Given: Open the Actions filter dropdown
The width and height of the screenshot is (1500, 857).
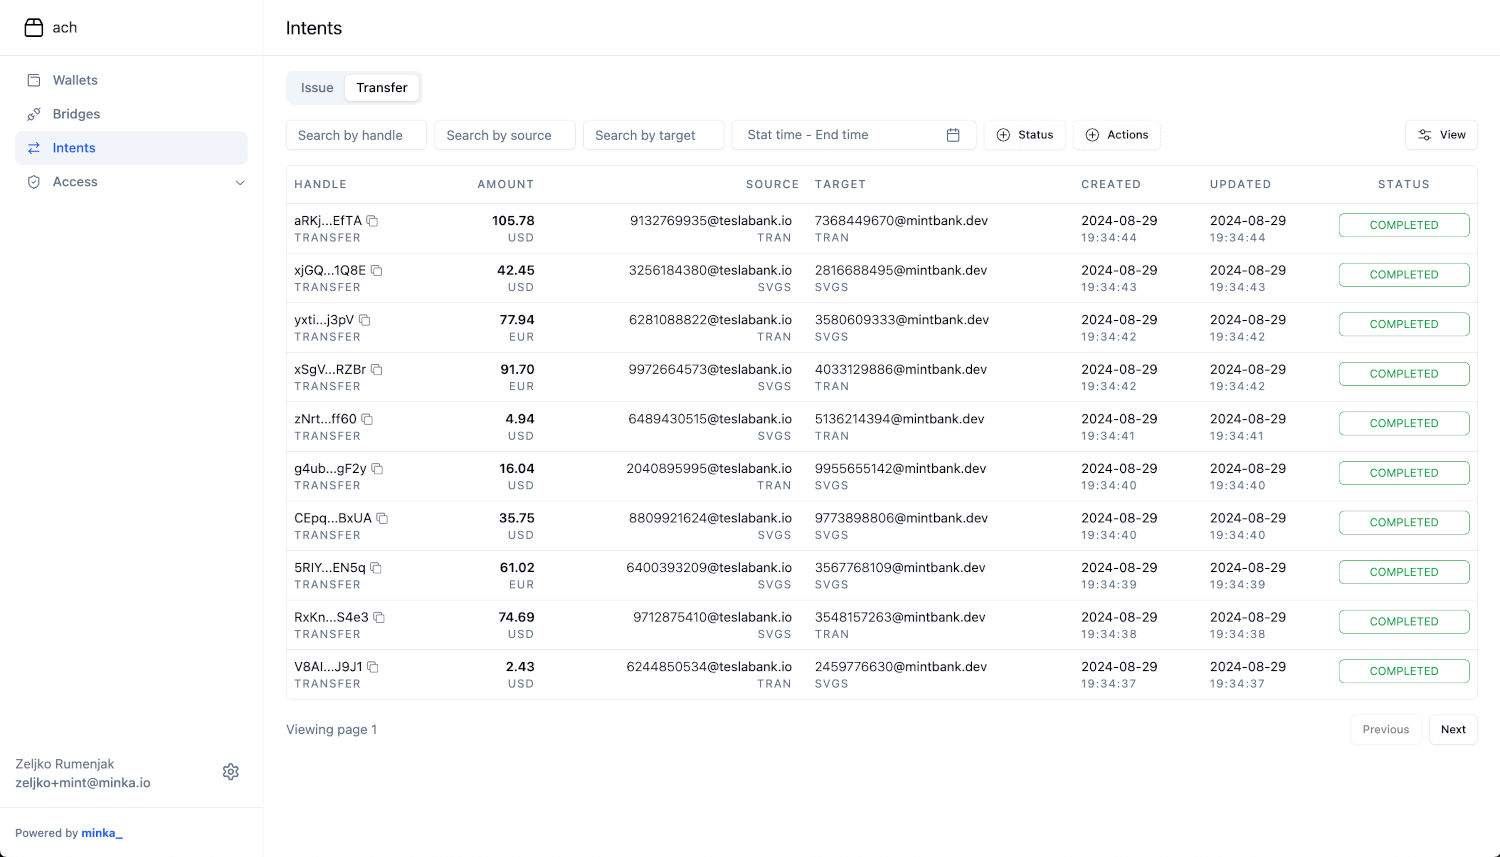Looking at the screenshot, I should point(1117,135).
